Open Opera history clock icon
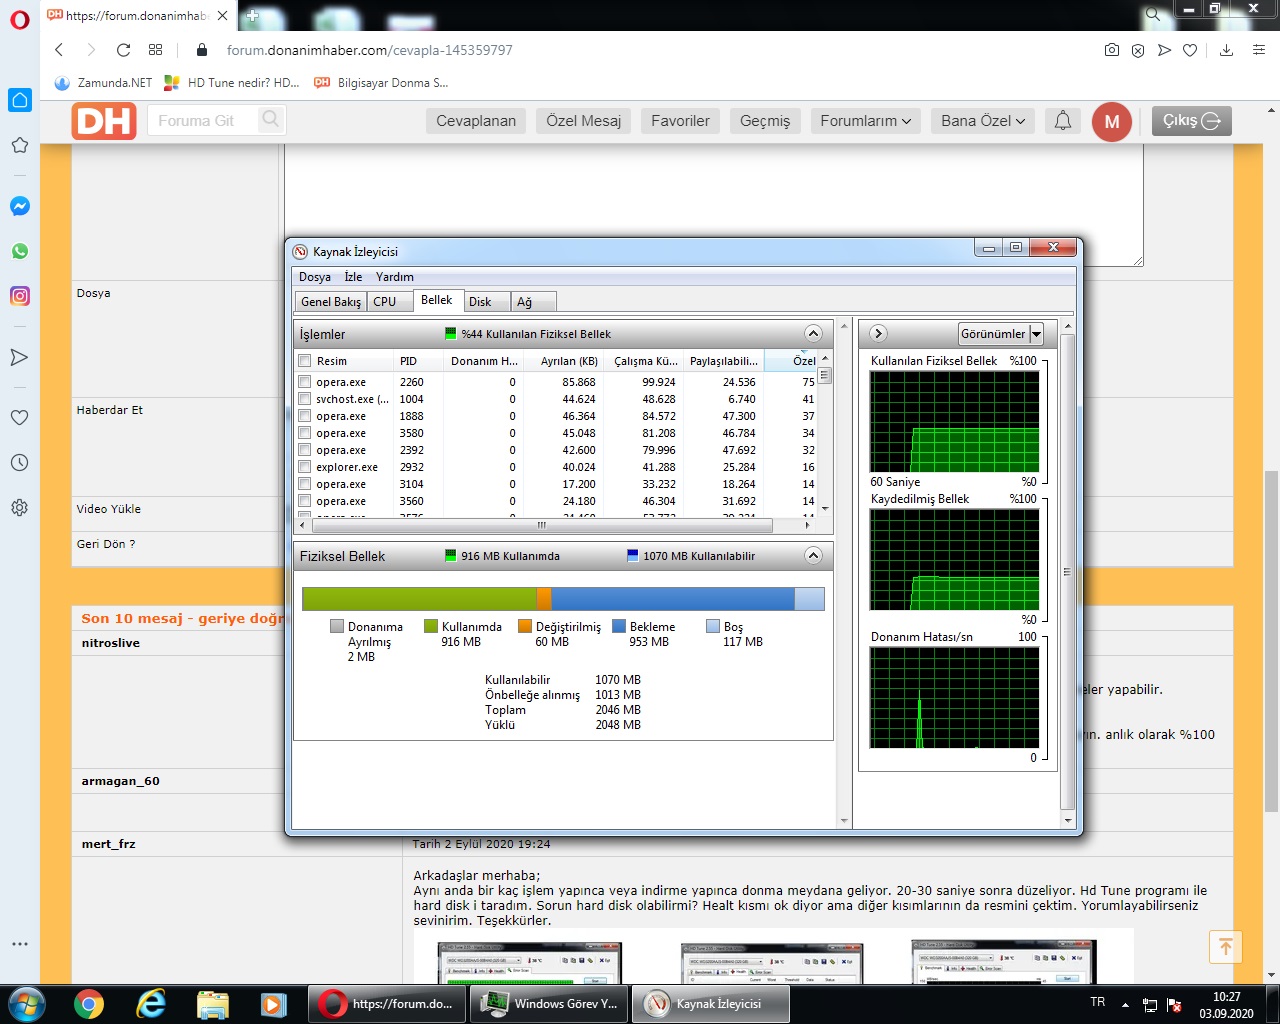 pos(20,463)
